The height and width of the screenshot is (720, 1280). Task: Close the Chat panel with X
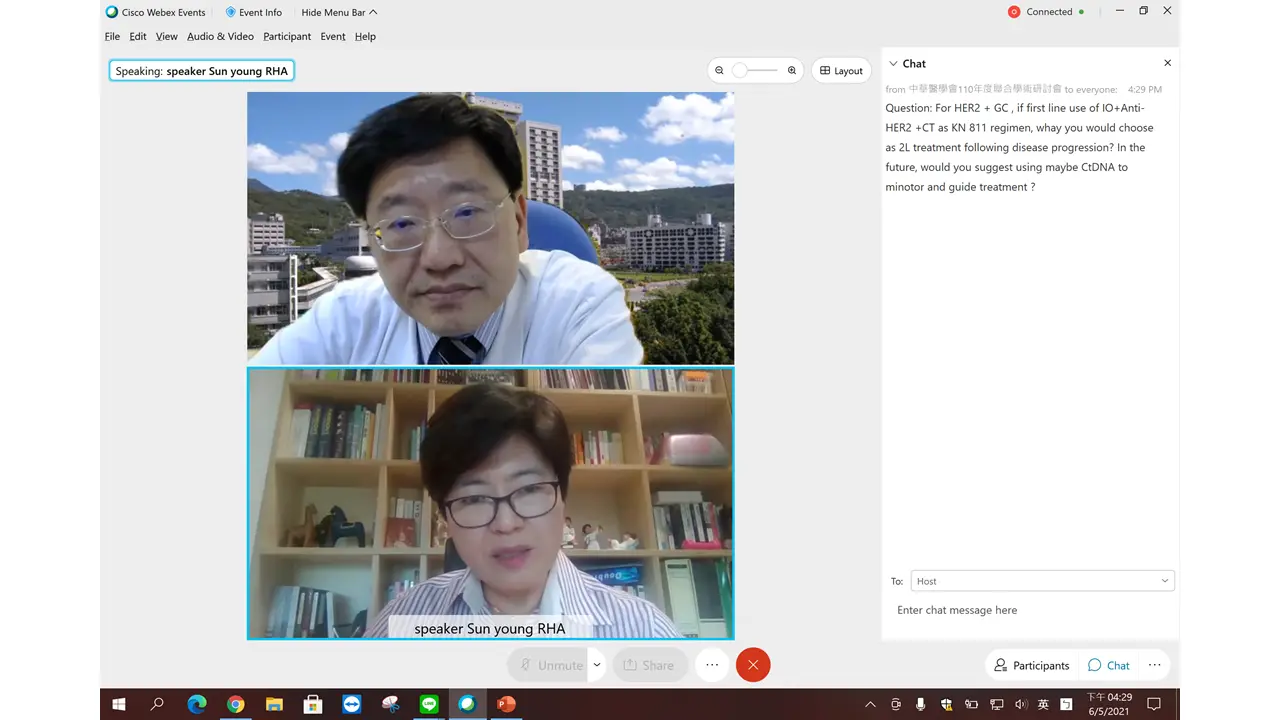(x=1167, y=63)
